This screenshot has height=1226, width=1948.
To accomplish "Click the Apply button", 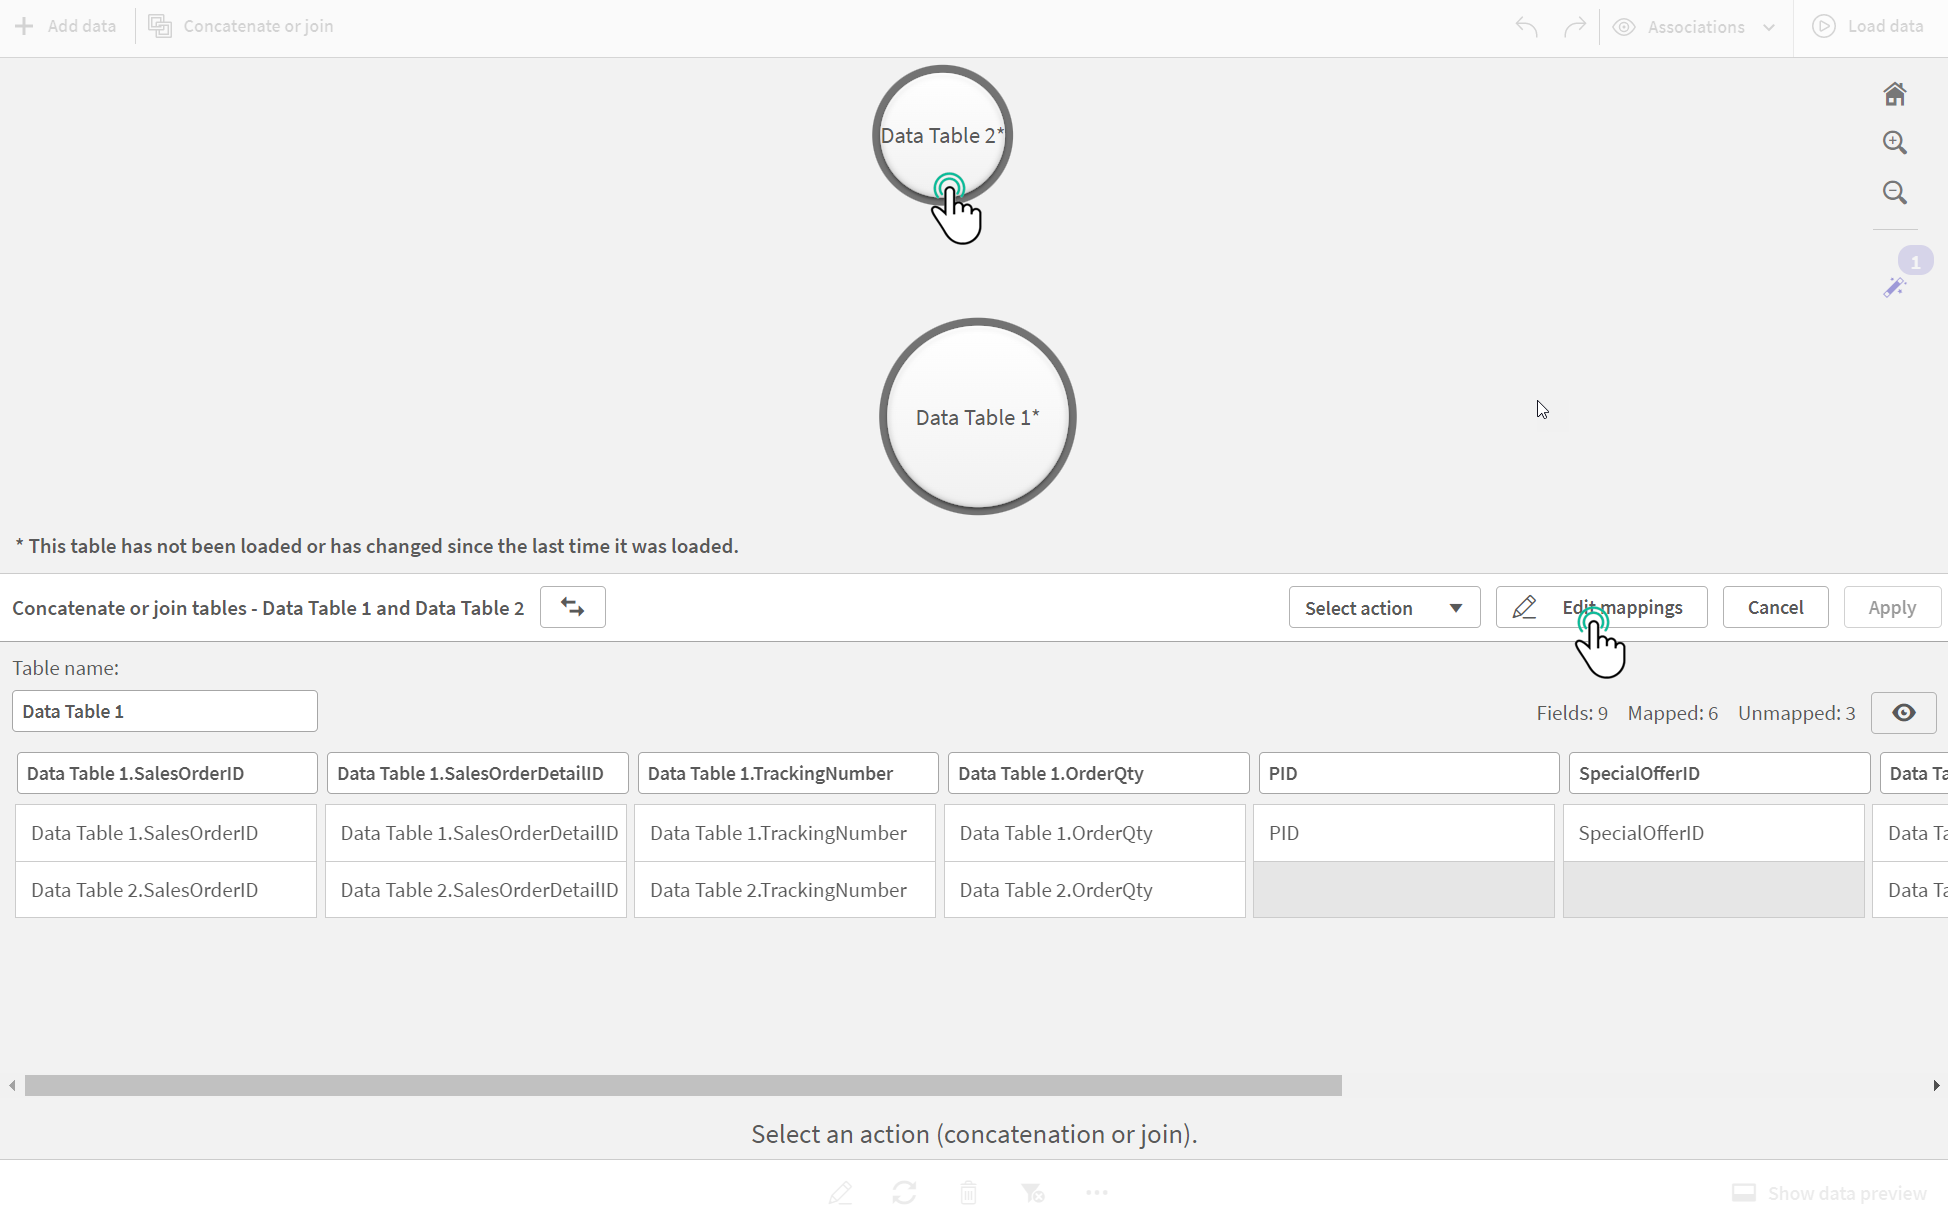I will [x=1893, y=607].
